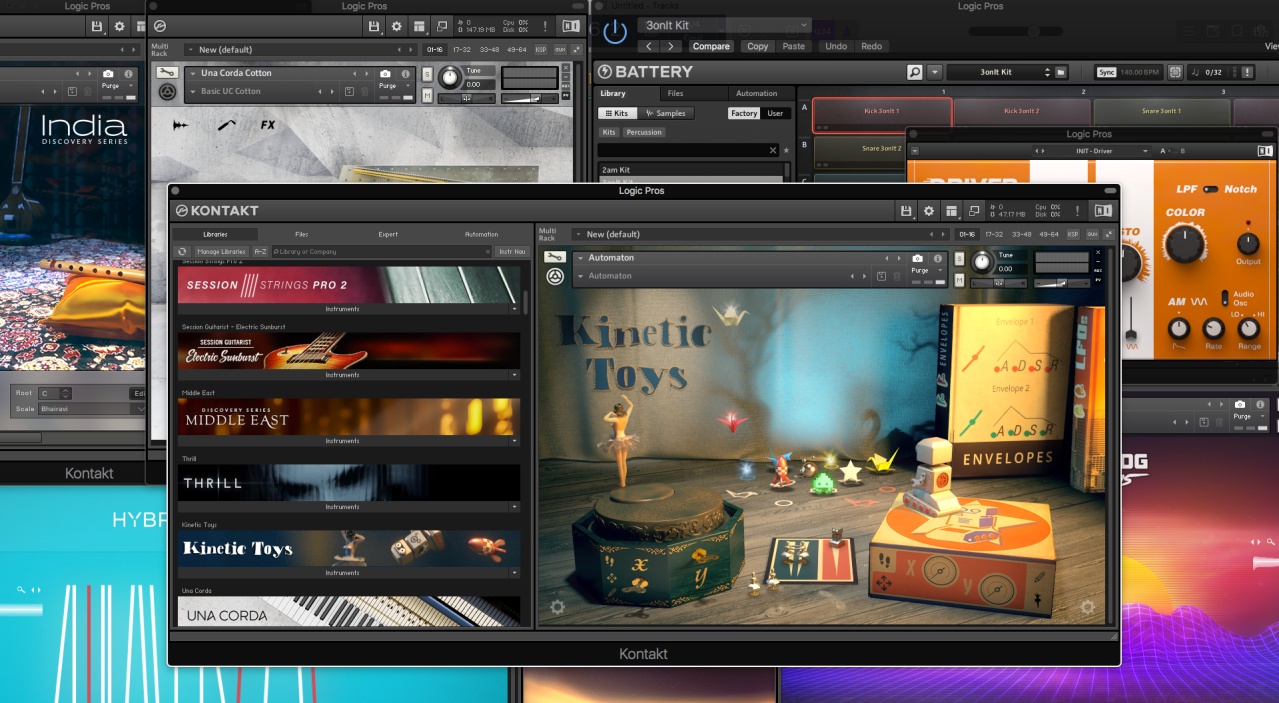This screenshot has width=1279, height=703.
Task: Click the refresh libraries icon beside Manage Libraries
Action: [x=182, y=251]
